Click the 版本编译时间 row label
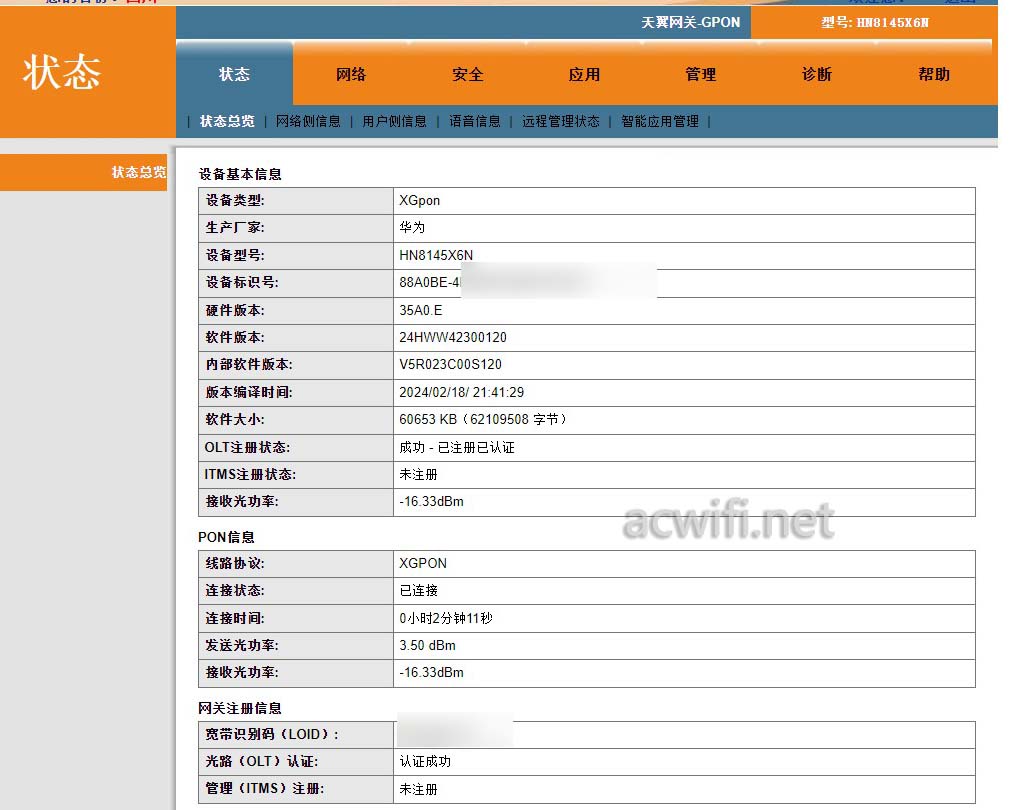 coord(249,392)
